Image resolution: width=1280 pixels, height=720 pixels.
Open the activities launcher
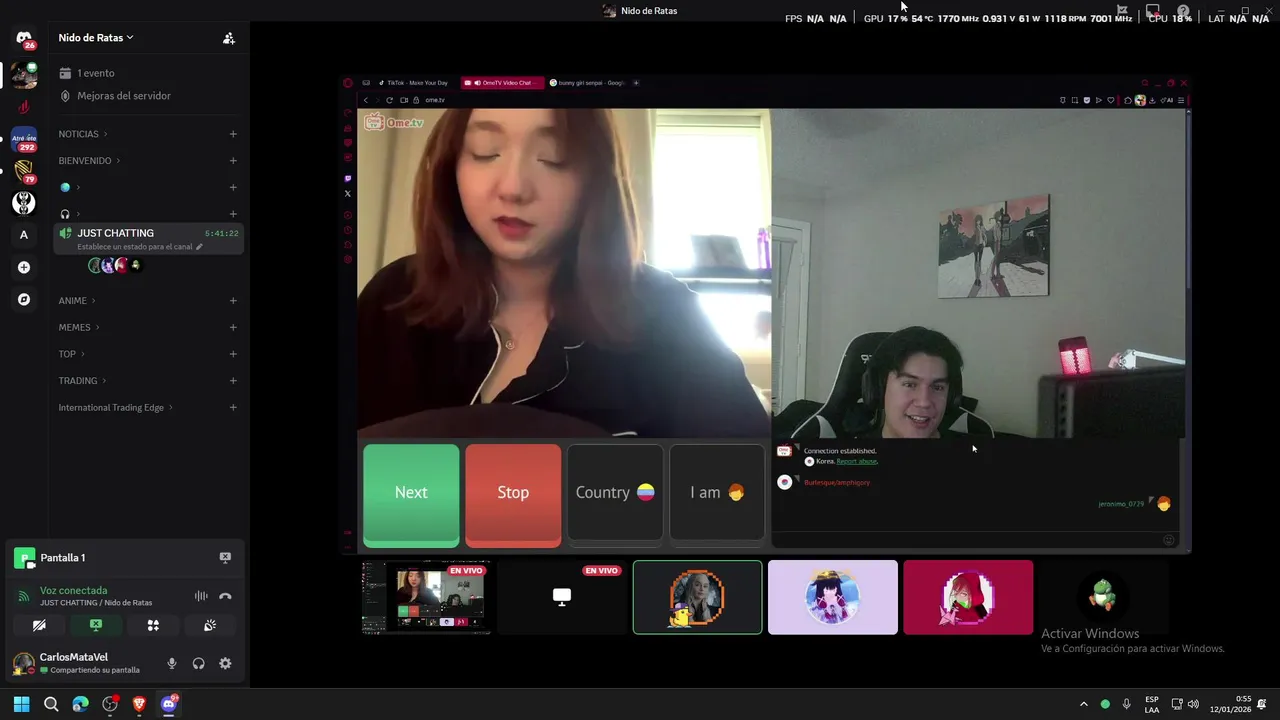point(153,625)
